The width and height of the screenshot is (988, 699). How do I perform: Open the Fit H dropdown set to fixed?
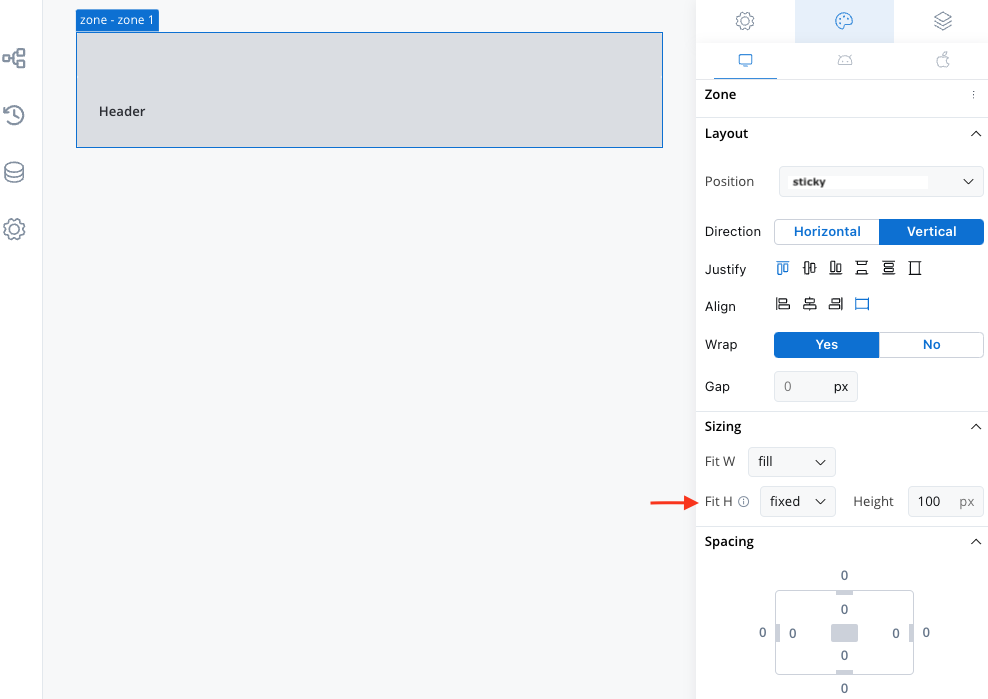(798, 502)
